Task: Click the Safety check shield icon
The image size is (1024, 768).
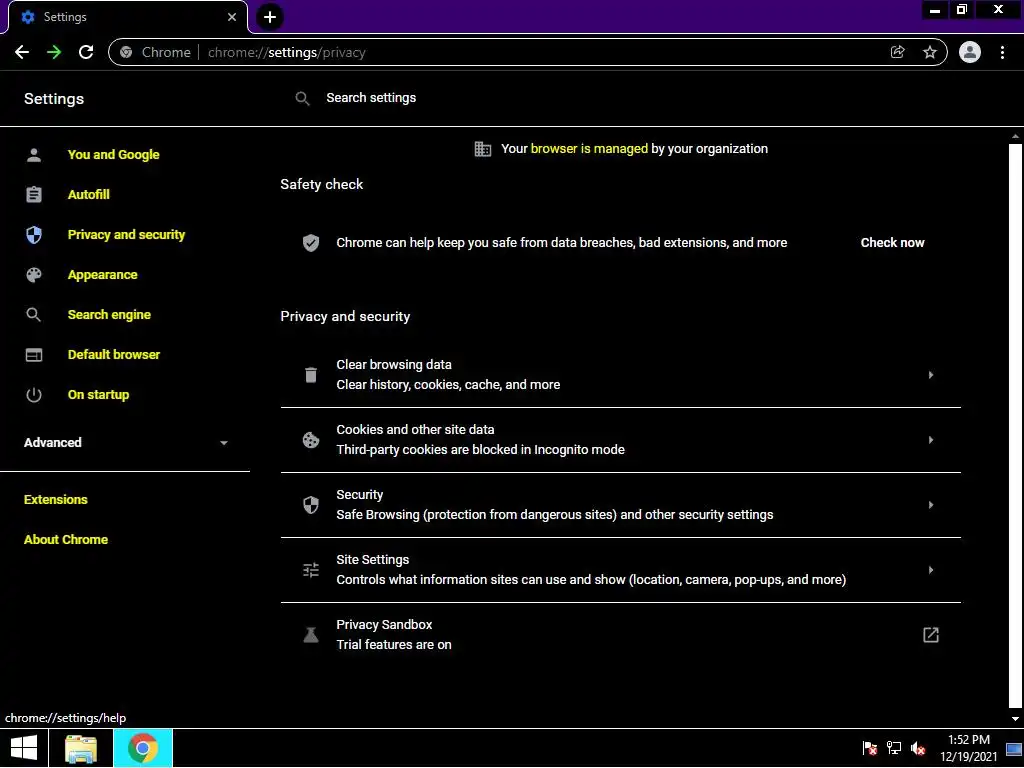Action: click(x=311, y=243)
